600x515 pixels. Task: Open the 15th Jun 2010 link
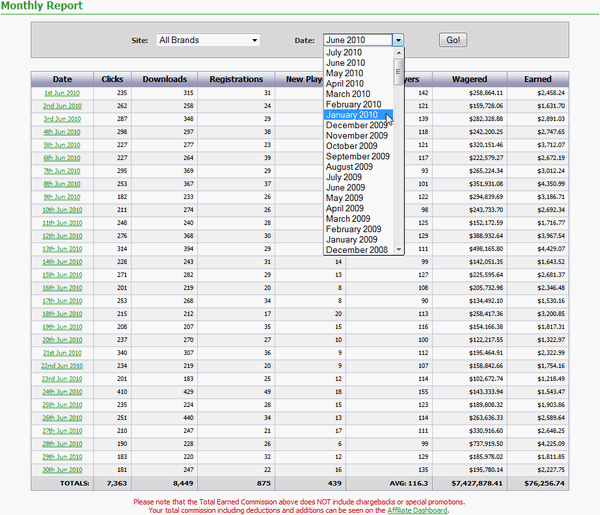coord(62,275)
